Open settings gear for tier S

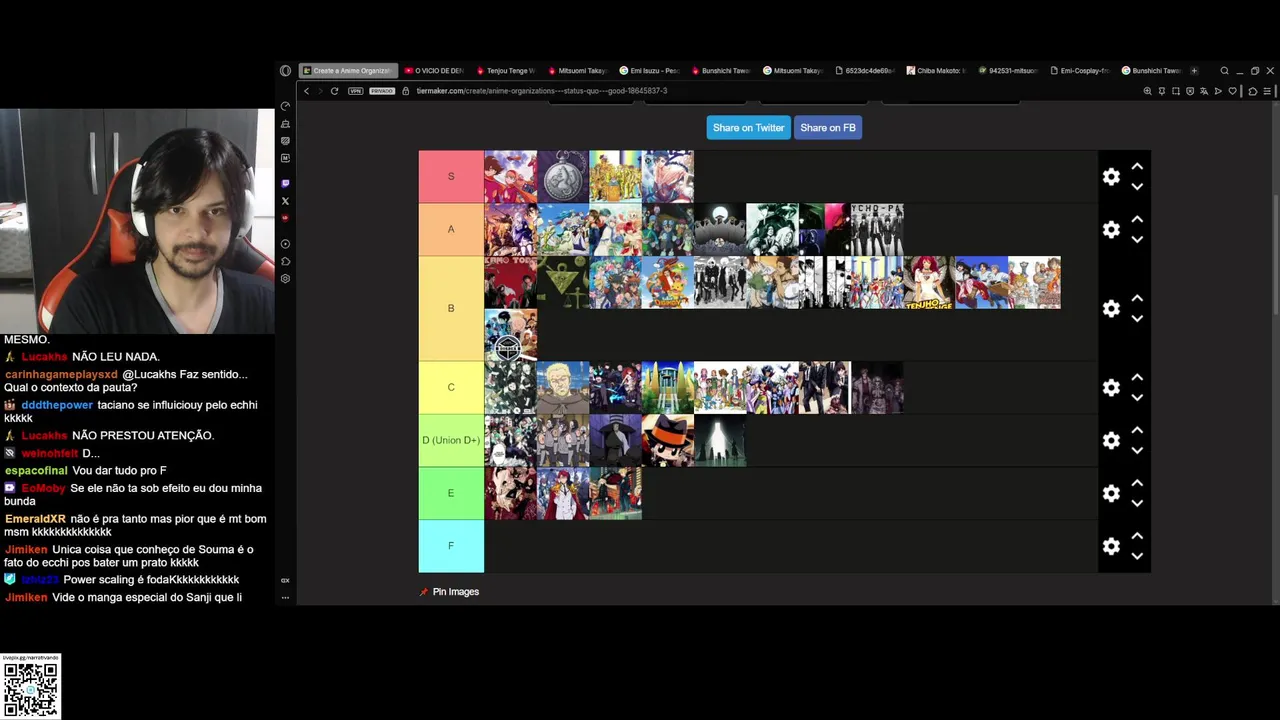coord(1111,177)
